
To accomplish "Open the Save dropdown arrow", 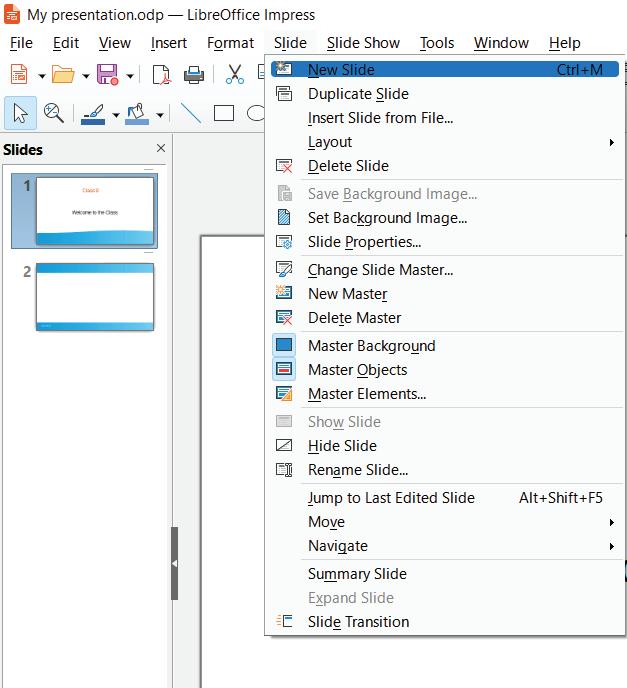I will tap(130, 76).
